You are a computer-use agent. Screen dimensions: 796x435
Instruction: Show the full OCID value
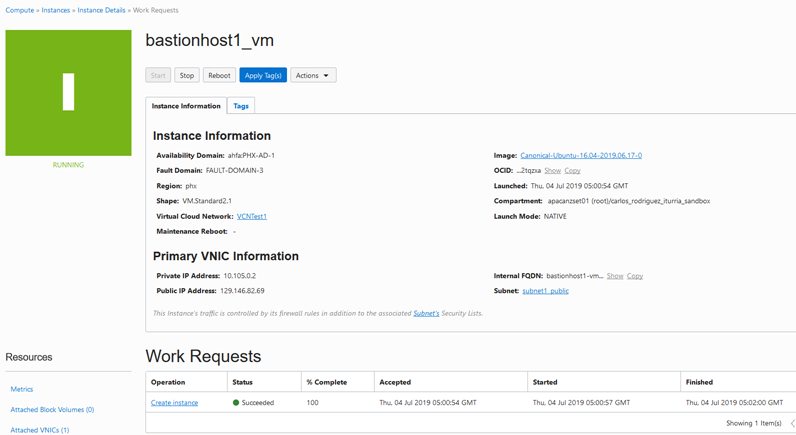[552, 171]
